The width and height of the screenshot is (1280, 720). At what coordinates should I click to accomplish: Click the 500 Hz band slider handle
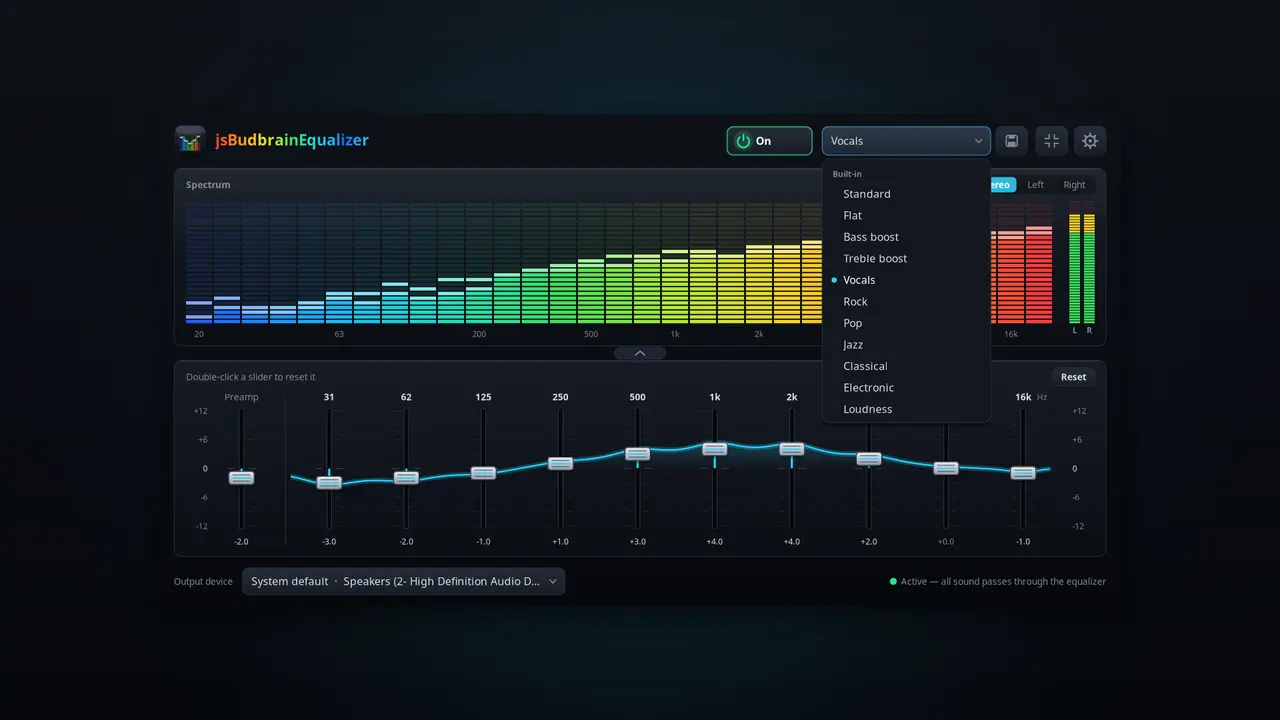coord(638,454)
